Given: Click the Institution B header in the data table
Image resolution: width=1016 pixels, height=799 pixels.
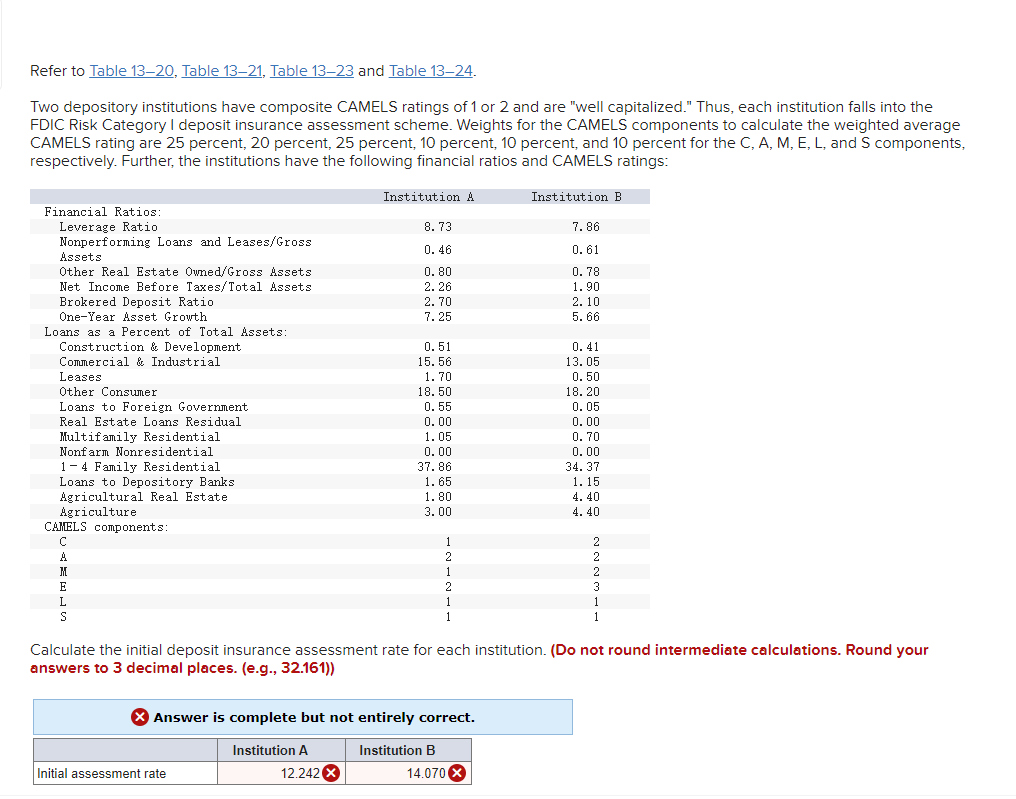Looking at the screenshot, I should tap(577, 197).
